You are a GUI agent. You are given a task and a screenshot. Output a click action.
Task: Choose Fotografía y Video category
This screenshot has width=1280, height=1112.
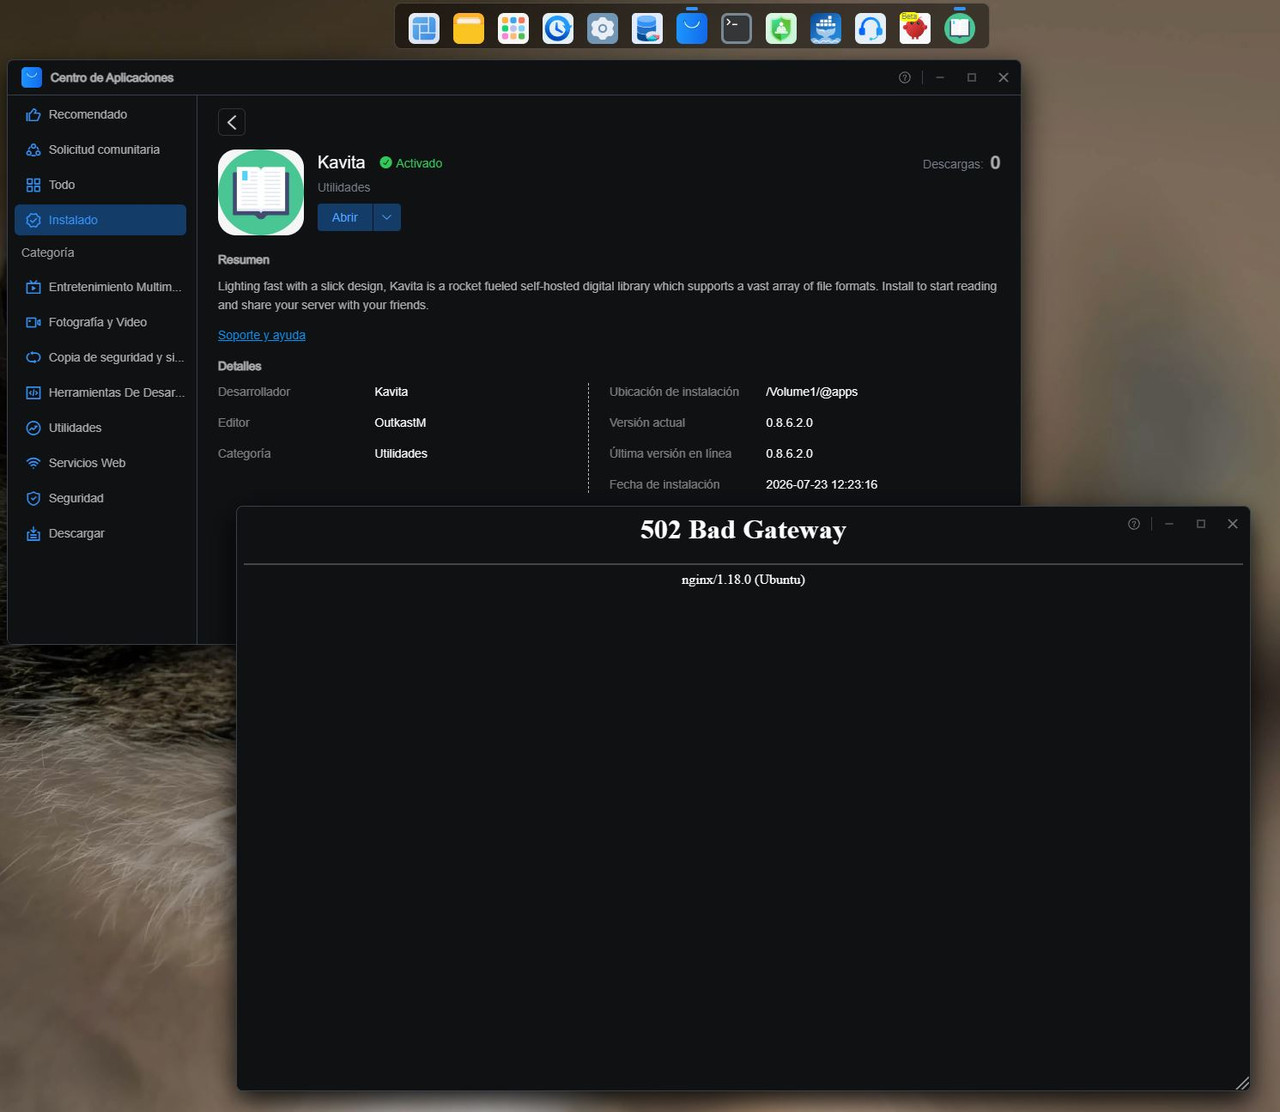(x=100, y=322)
